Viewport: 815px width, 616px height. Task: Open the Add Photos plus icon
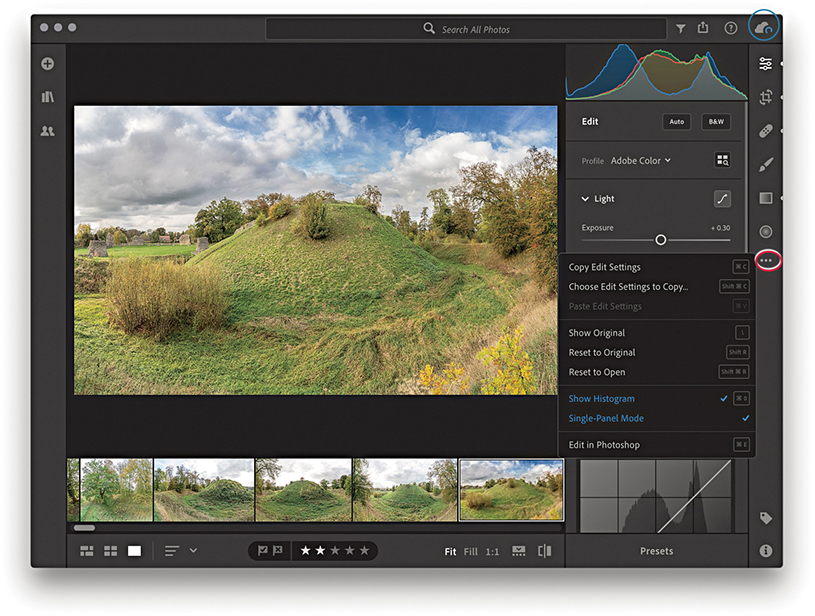47,64
